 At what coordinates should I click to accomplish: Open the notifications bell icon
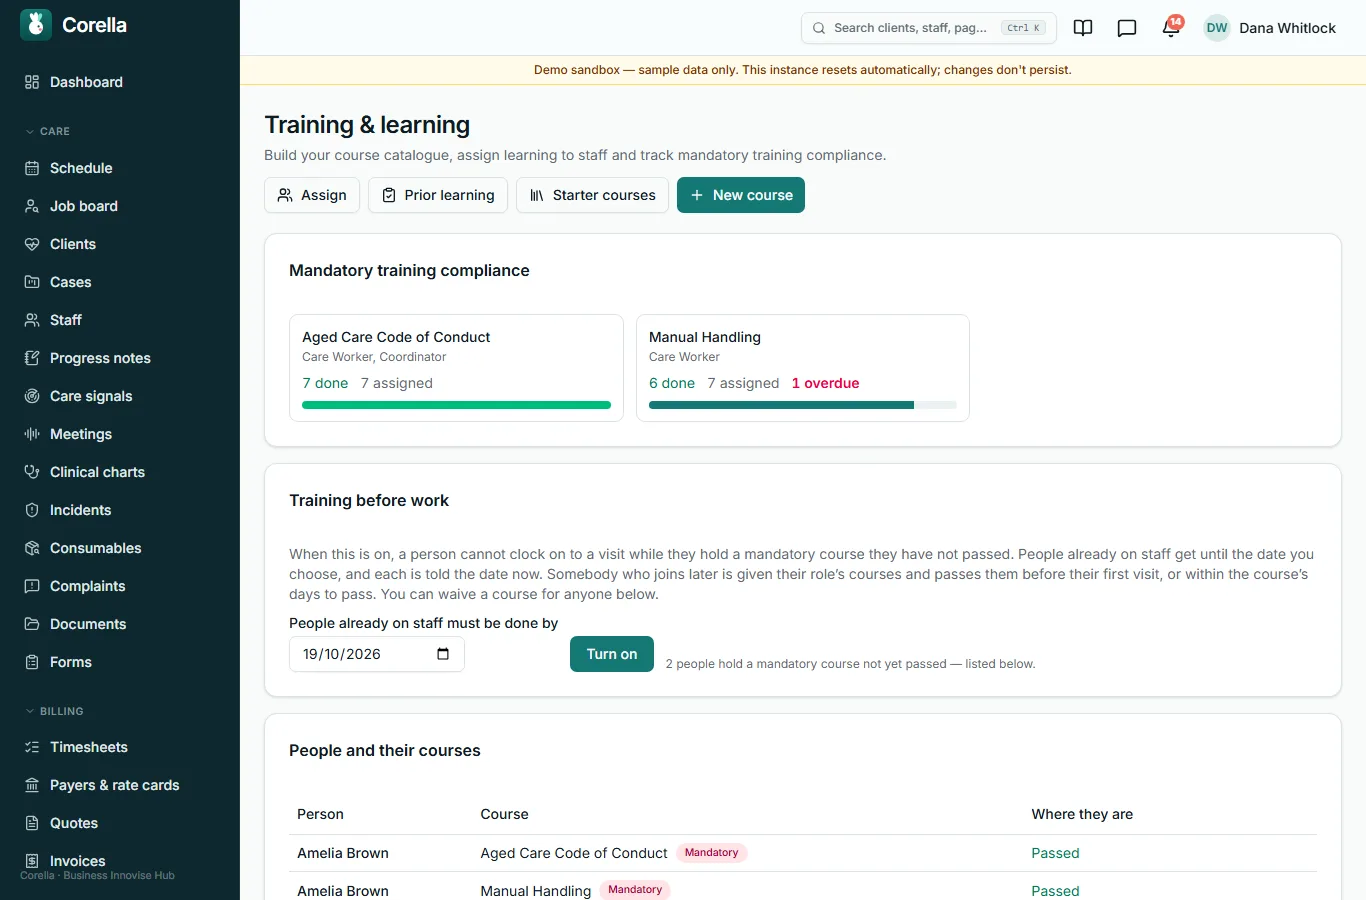pos(1171,28)
